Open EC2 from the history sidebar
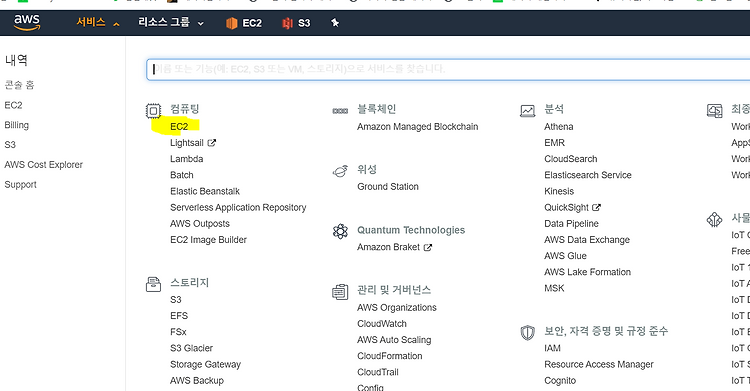The height and width of the screenshot is (391, 750). click(x=13, y=105)
